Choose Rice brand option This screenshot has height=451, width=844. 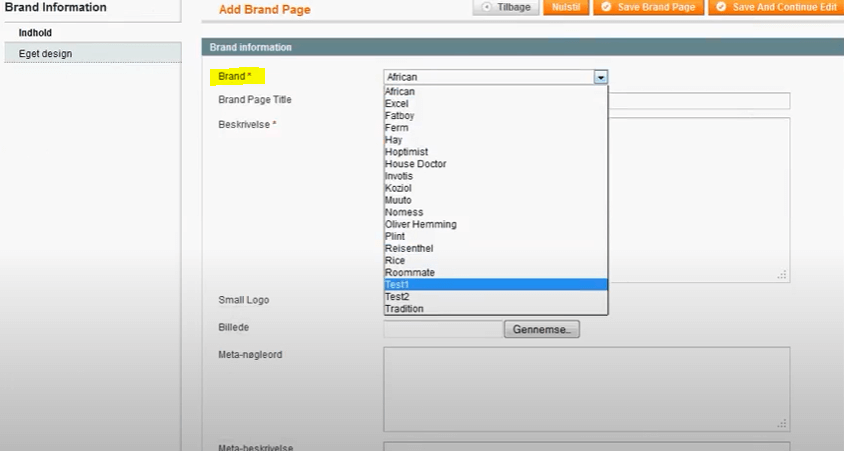click(x=496, y=260)
